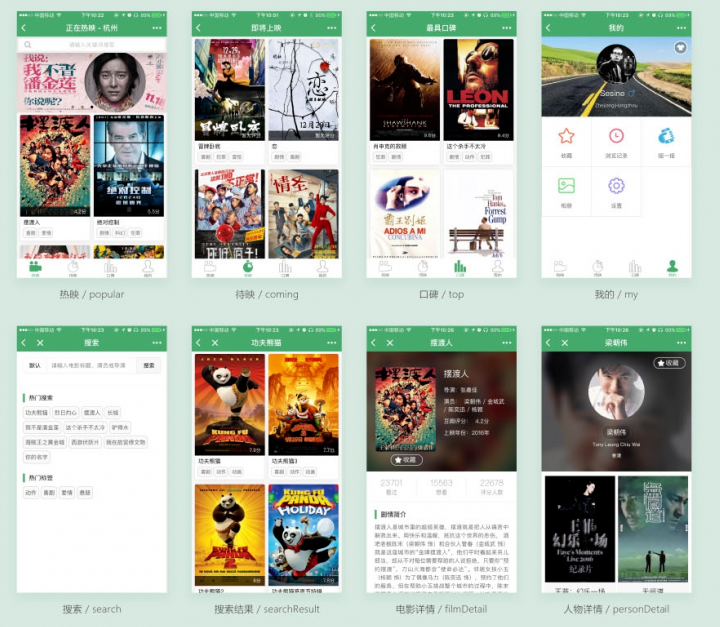Select bar-chart top tab icon on popular screen
Image resolution: width=720 pixels, height=627 pixels.
110,266
